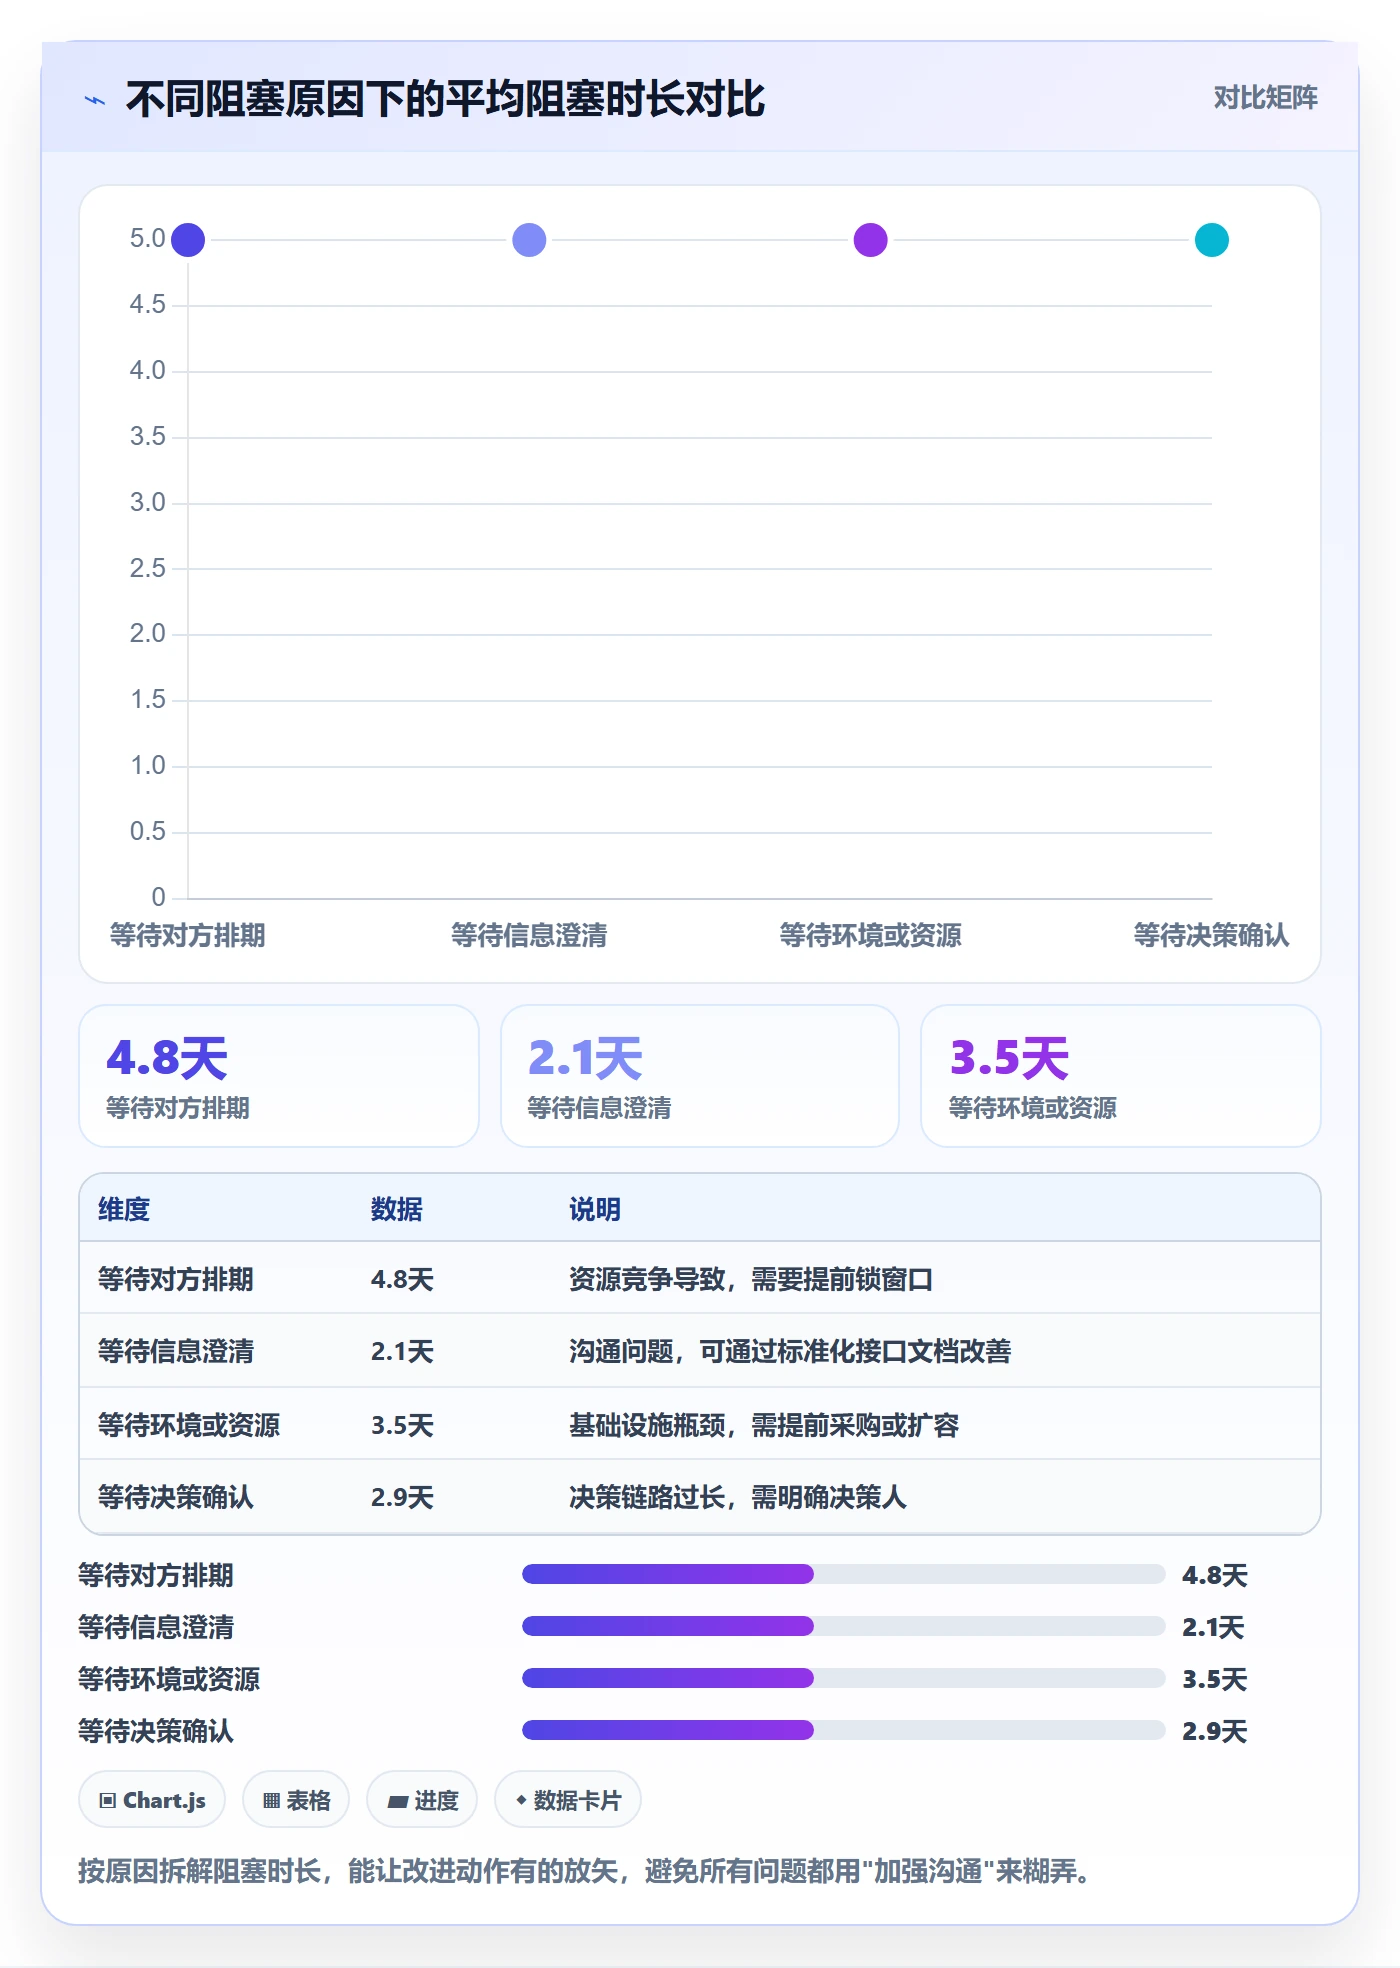Click 资源竞争导致，需要提前锁窗口 description cell
The image size is (1400, 1968).
pyautogui.click(x=751, y=1279)
